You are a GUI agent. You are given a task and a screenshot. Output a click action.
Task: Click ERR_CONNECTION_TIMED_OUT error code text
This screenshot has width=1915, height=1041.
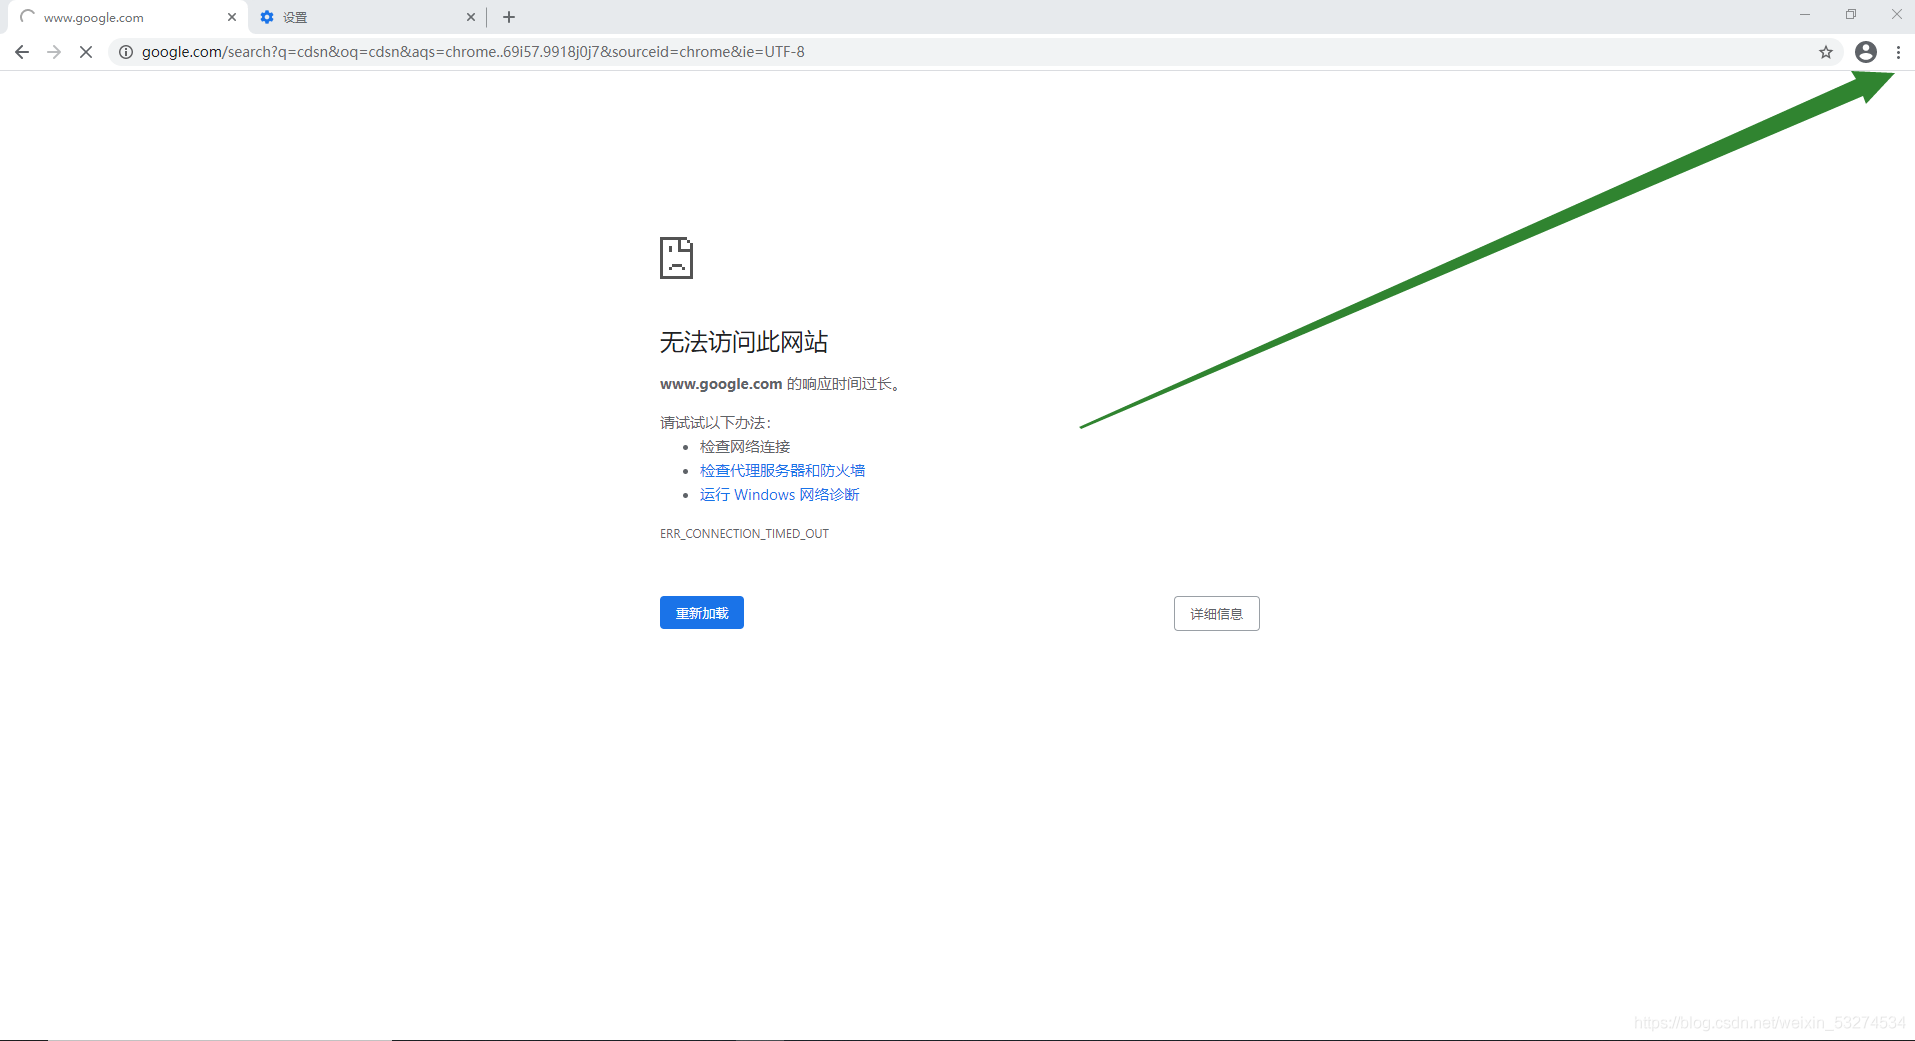pos(744,534)
